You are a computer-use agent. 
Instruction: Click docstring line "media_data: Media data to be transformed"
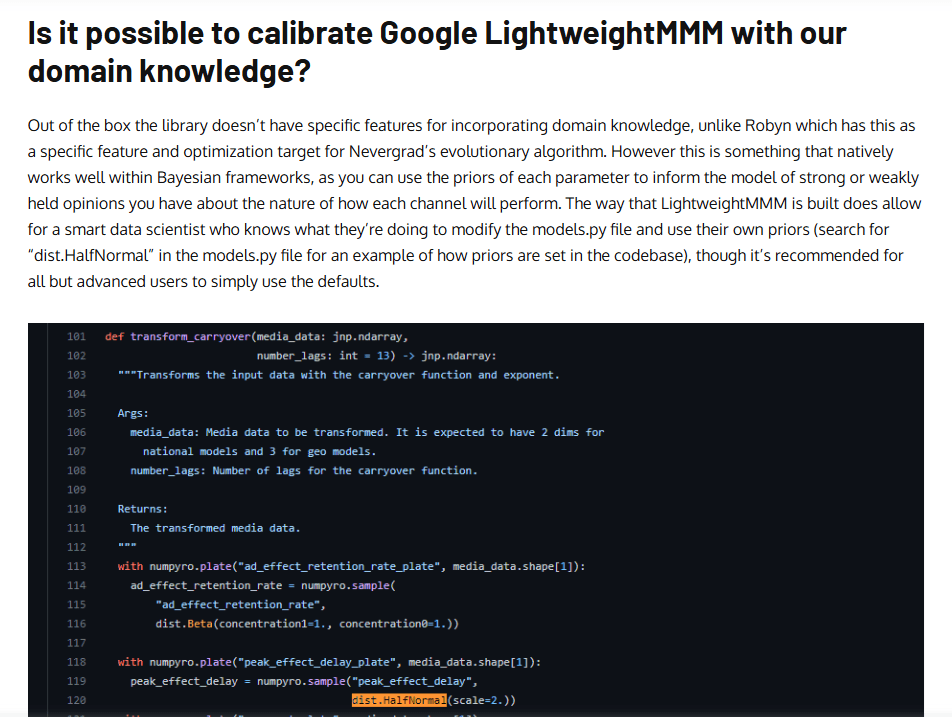(x=367, y=432)
